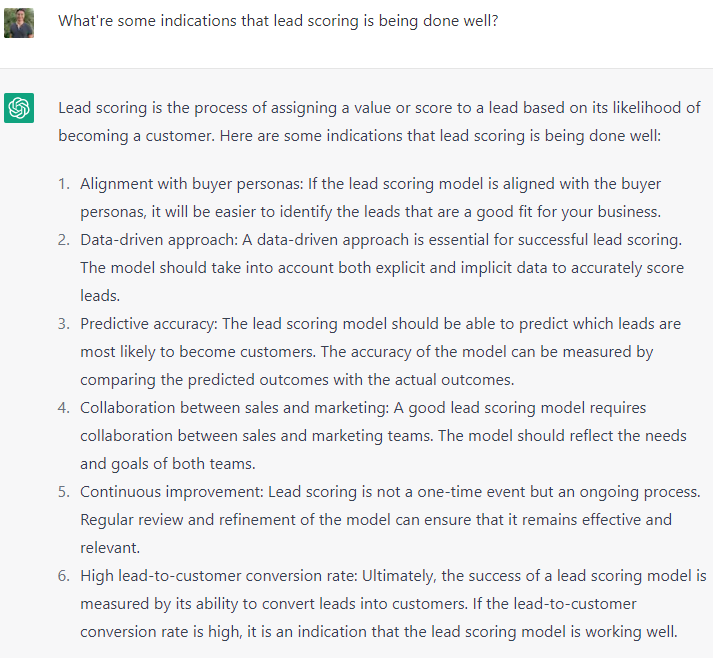Click the intro sentence starting "Lead scoring is the process"
The image size is (713, 658).
[x=379, y=107]
